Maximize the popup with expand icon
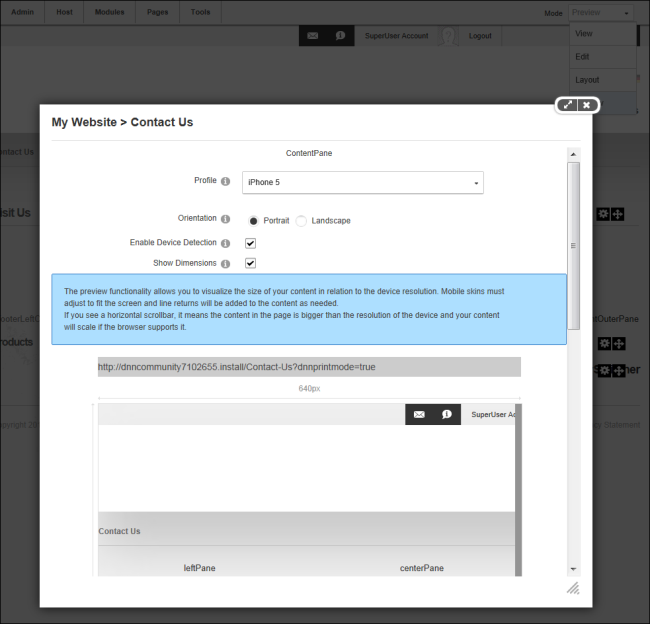Image resolution: width=650 pixels, height=624 pixels. coord(568,105)
